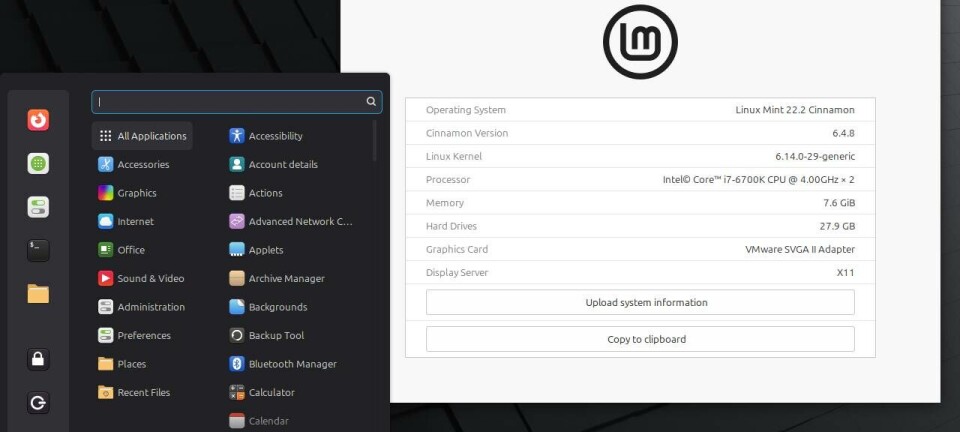This screenshot has height=432, width=960.
Task: Select Office category
Action: tap(121, 250)
